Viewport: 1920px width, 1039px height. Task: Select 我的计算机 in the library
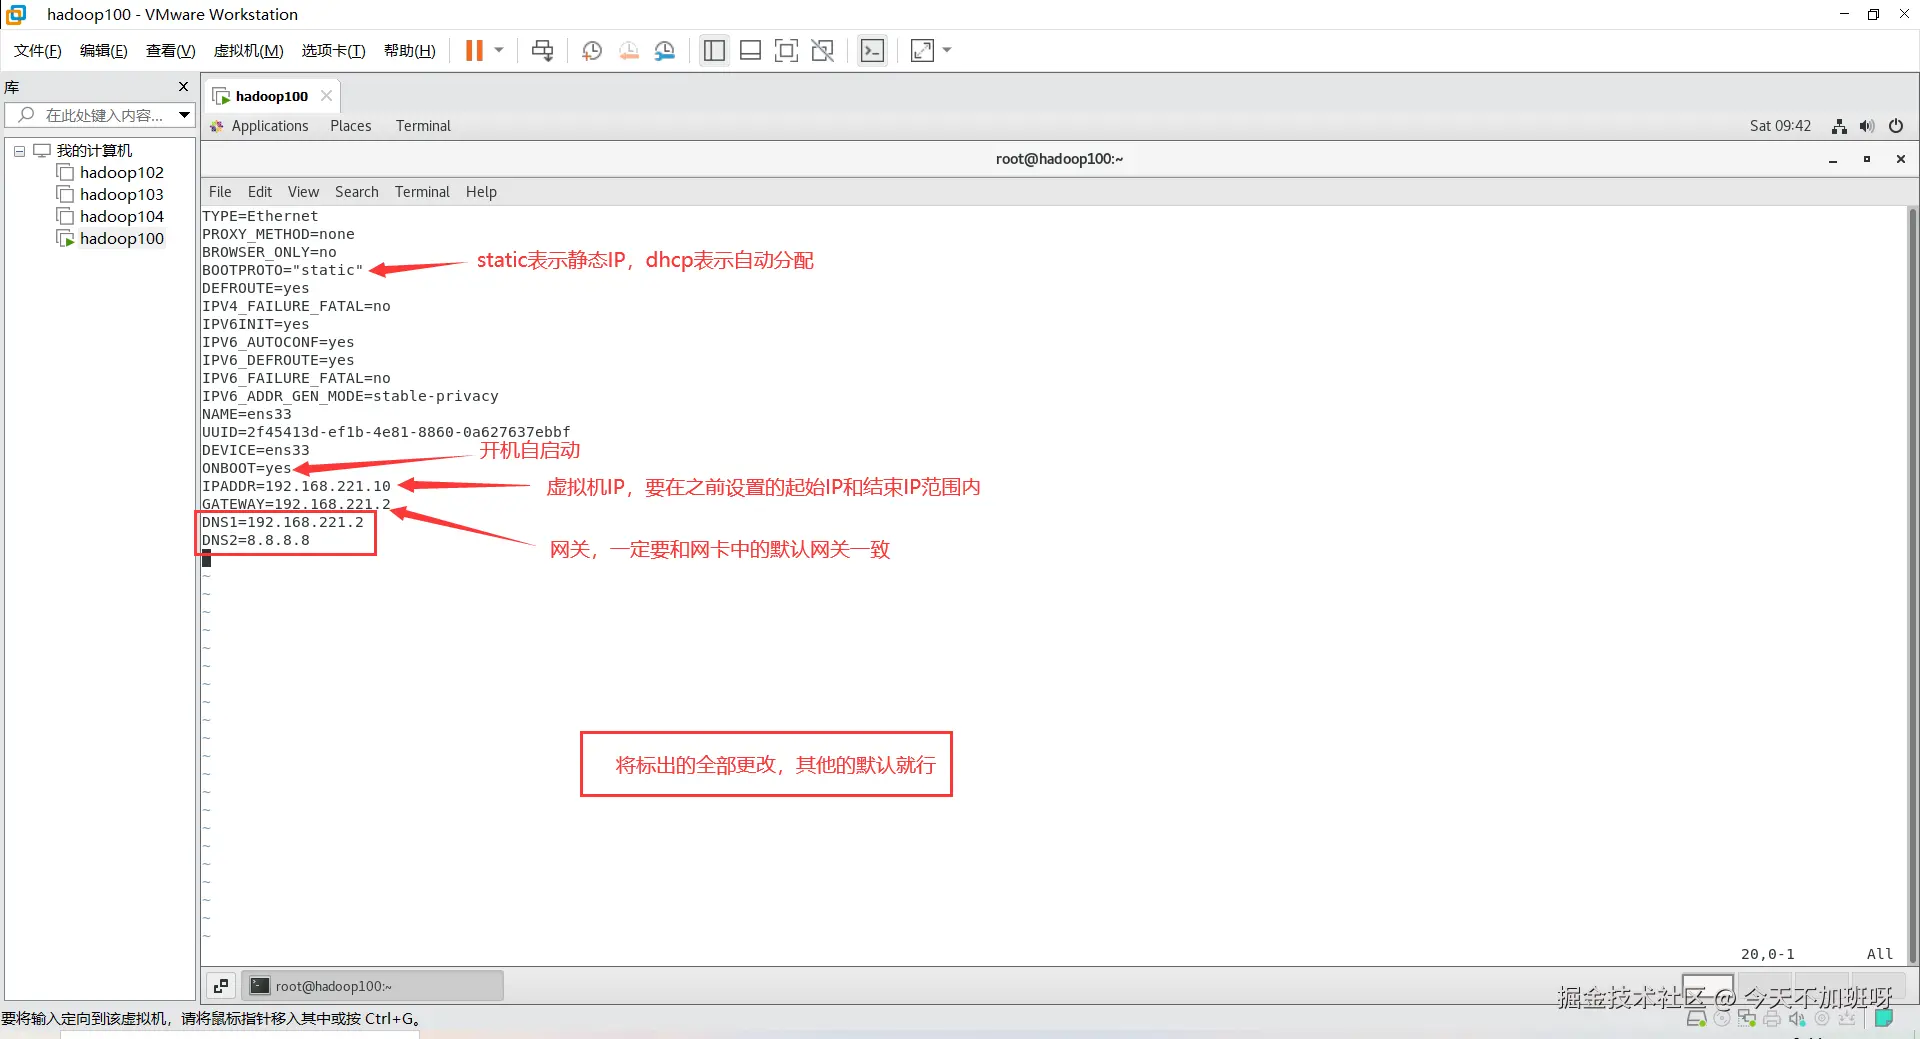(x=94, y=151)
